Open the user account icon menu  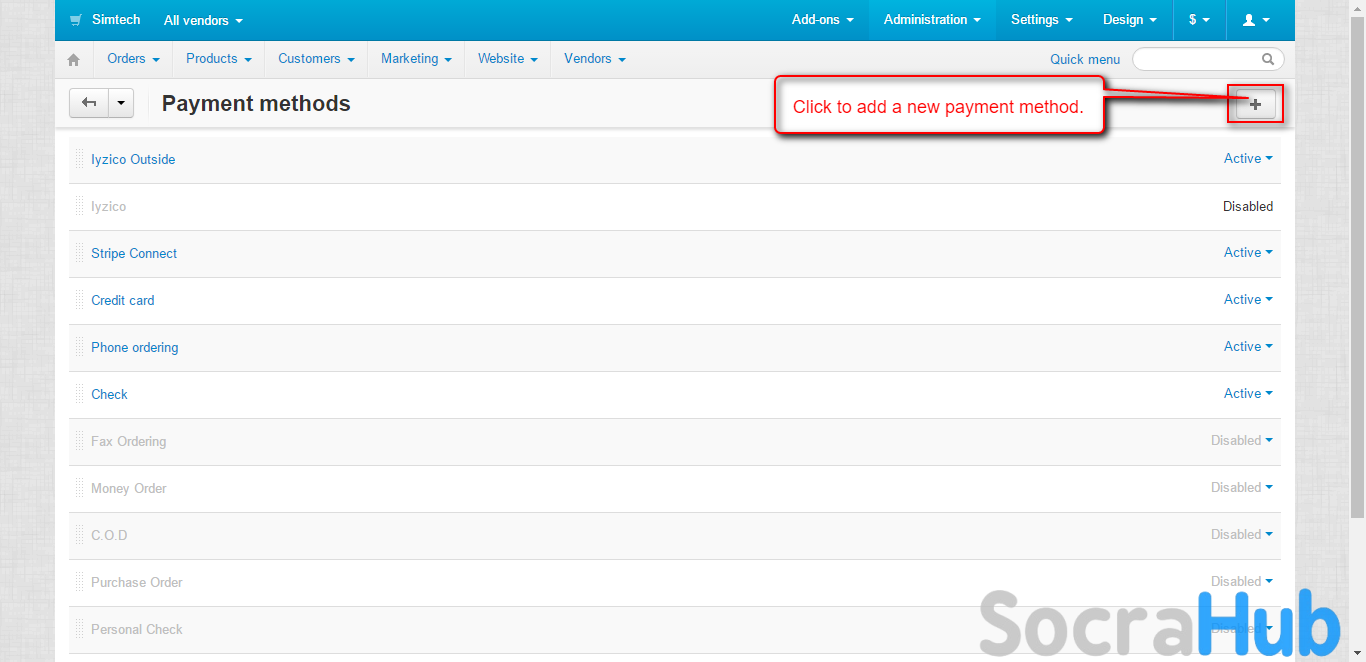click(1255, 20)
